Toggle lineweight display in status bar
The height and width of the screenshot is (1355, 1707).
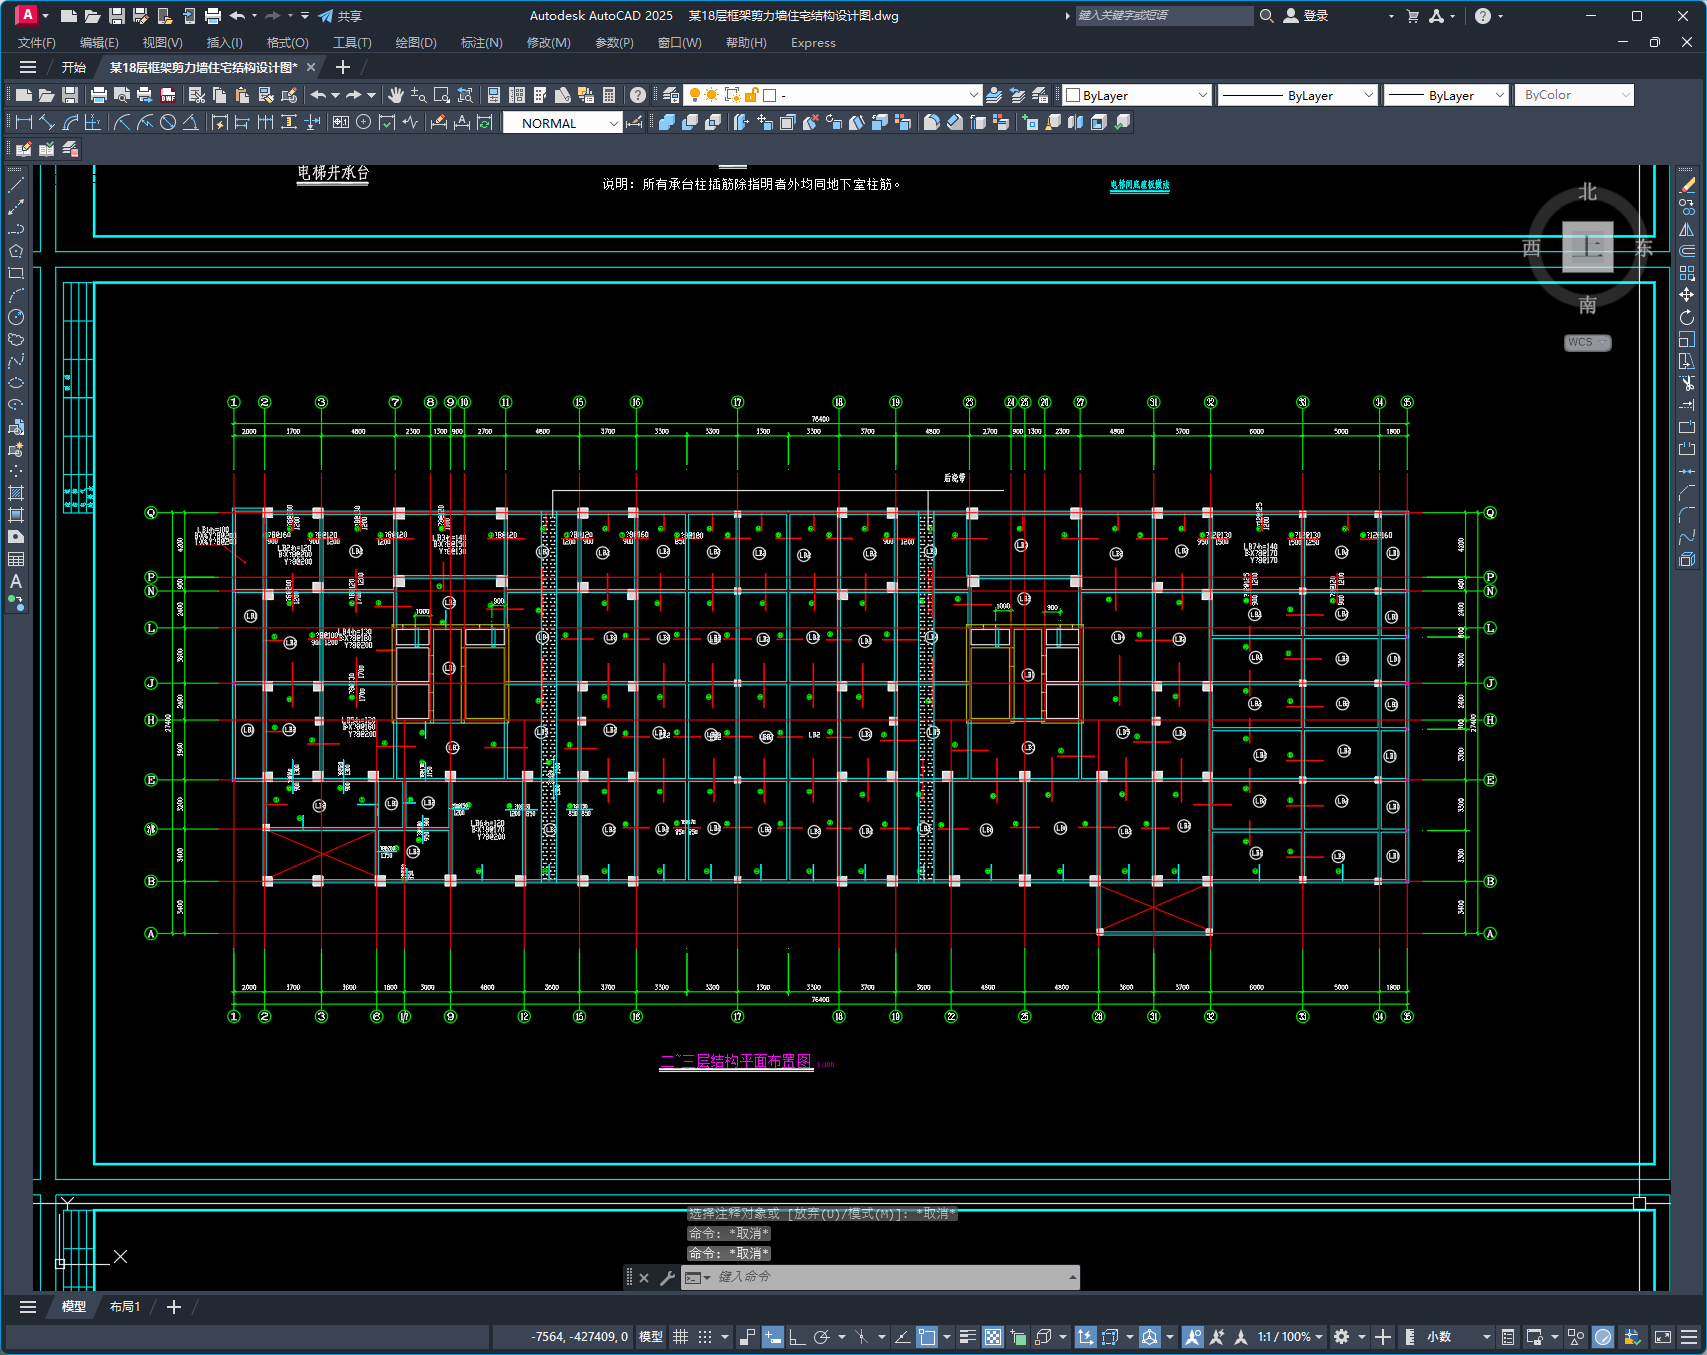tap(967, 1337)
